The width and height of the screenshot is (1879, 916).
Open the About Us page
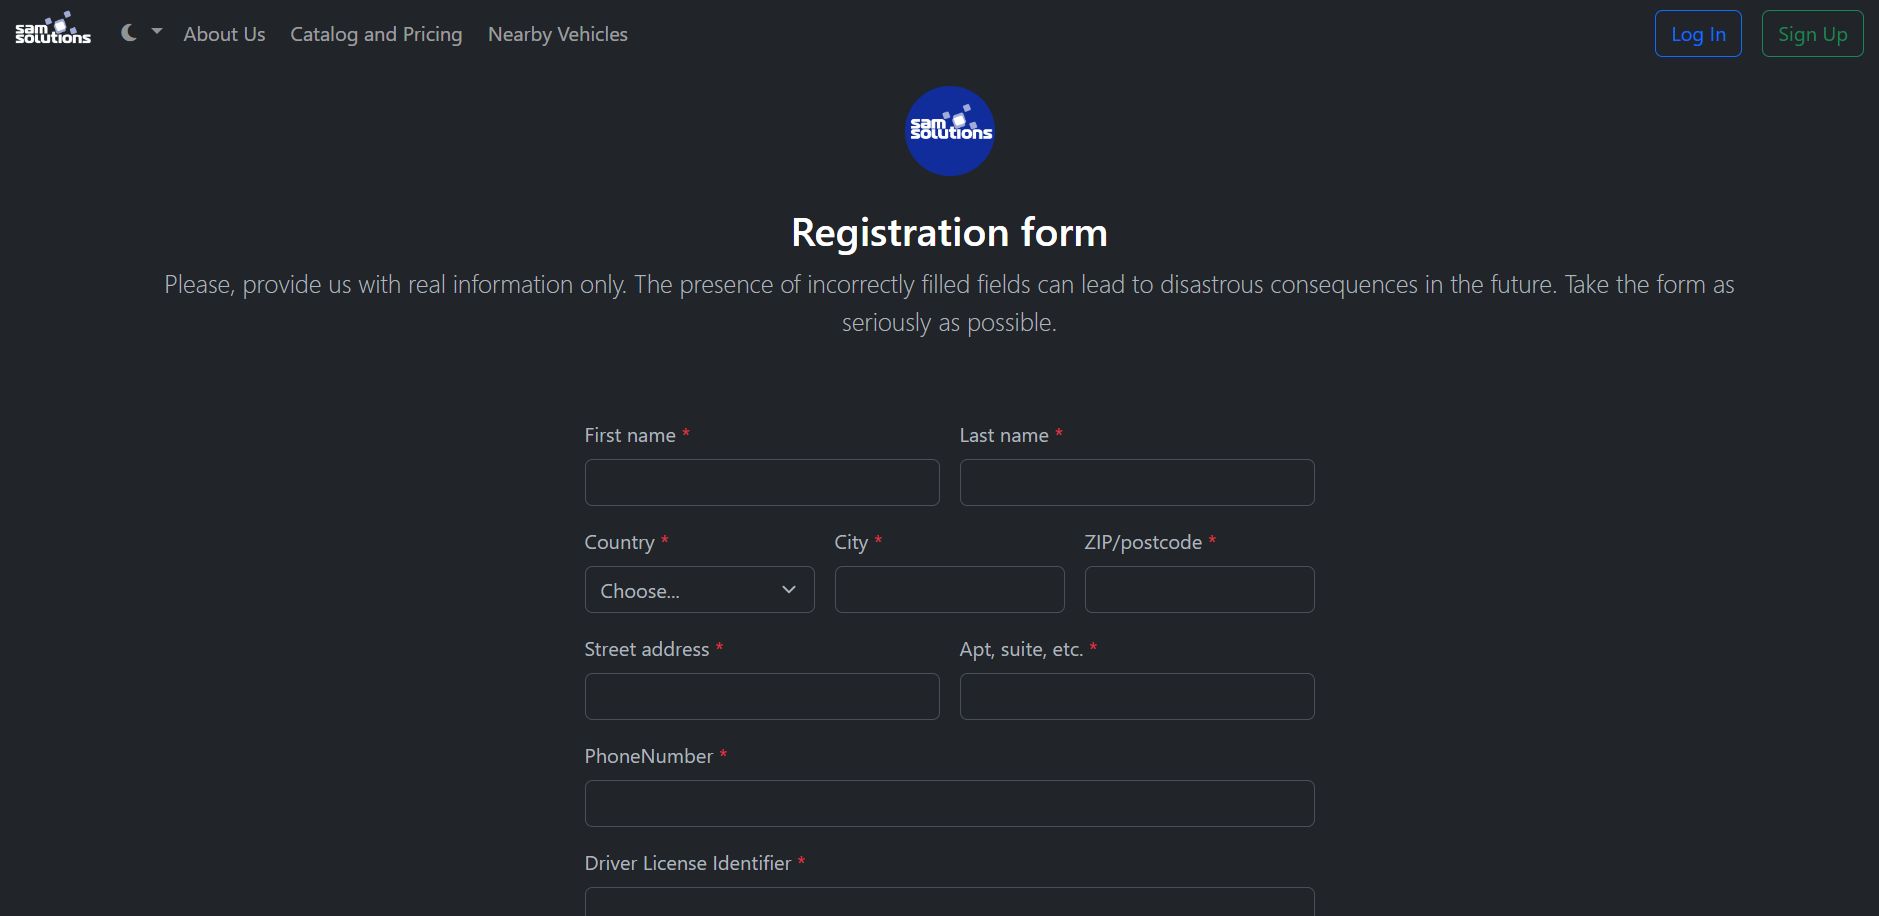tap(224, 34)
